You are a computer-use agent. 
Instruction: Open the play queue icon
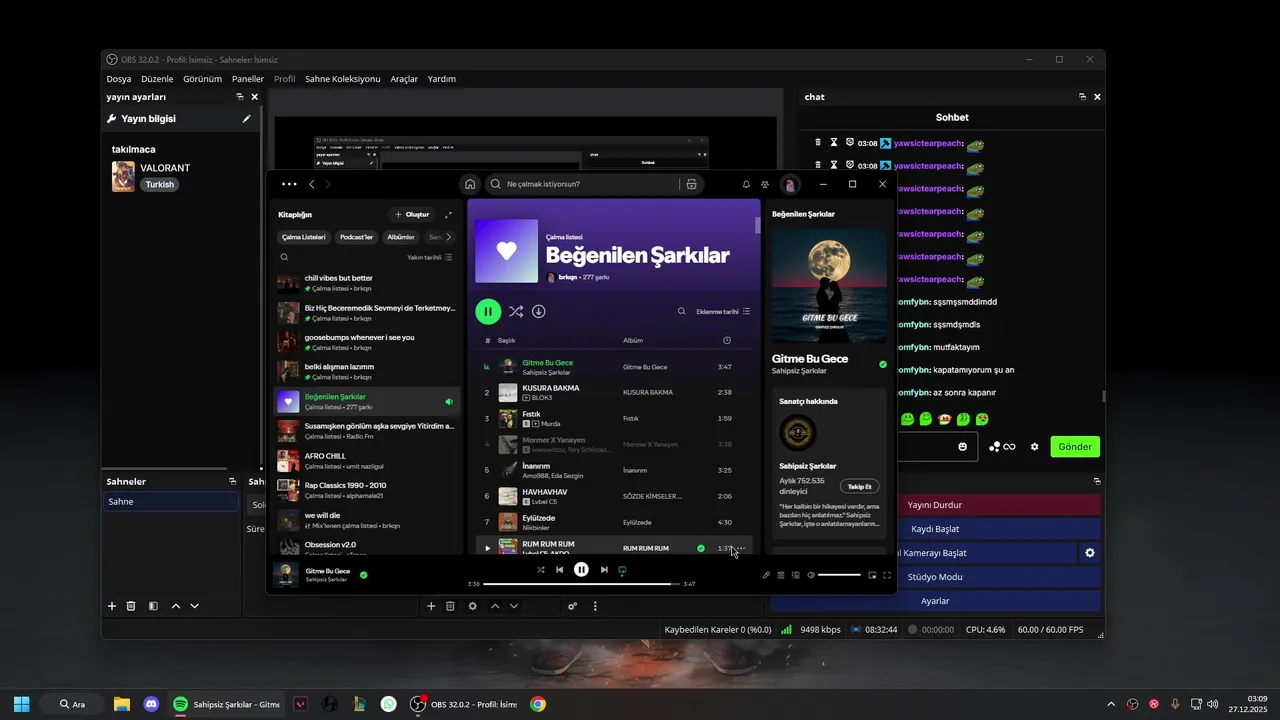(781, 575)
